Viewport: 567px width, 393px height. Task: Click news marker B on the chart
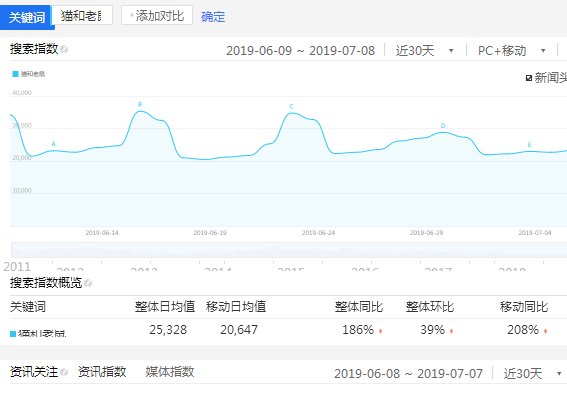tap(140, 104)
